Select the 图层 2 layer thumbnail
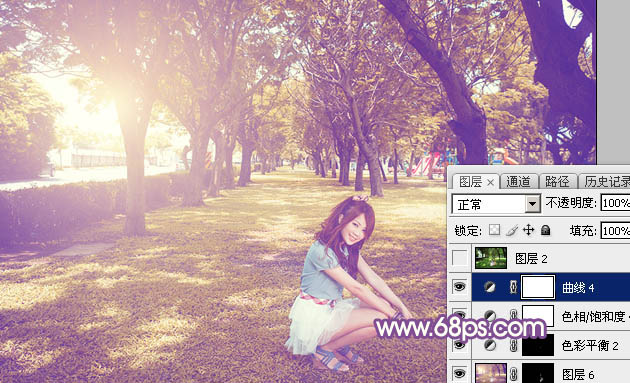Screen dimensions: 630x383 pos(491,258)
